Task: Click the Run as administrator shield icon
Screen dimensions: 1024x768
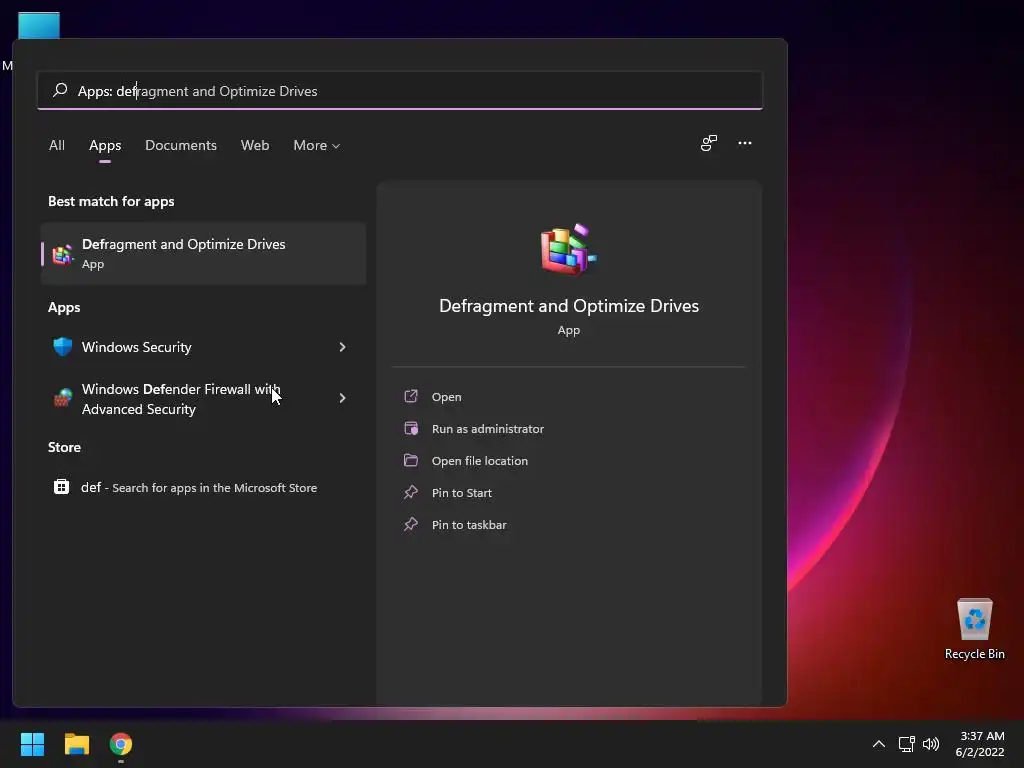Action: (x=411, y=428)
